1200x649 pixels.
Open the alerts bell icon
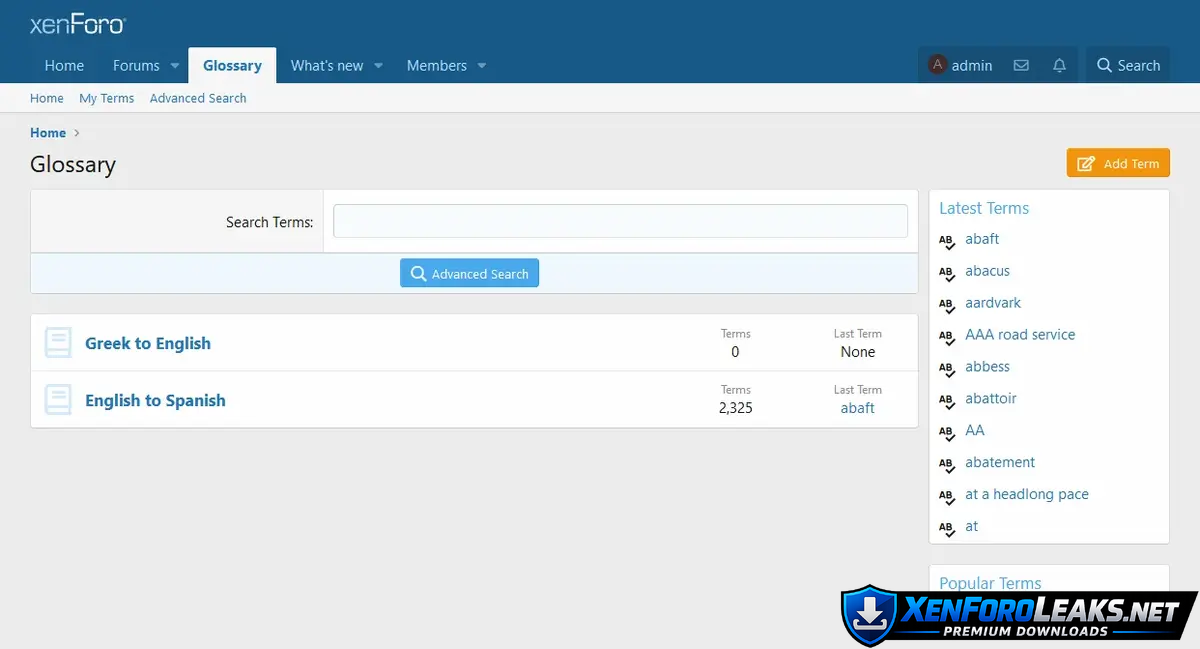[x=1059, y=66]
